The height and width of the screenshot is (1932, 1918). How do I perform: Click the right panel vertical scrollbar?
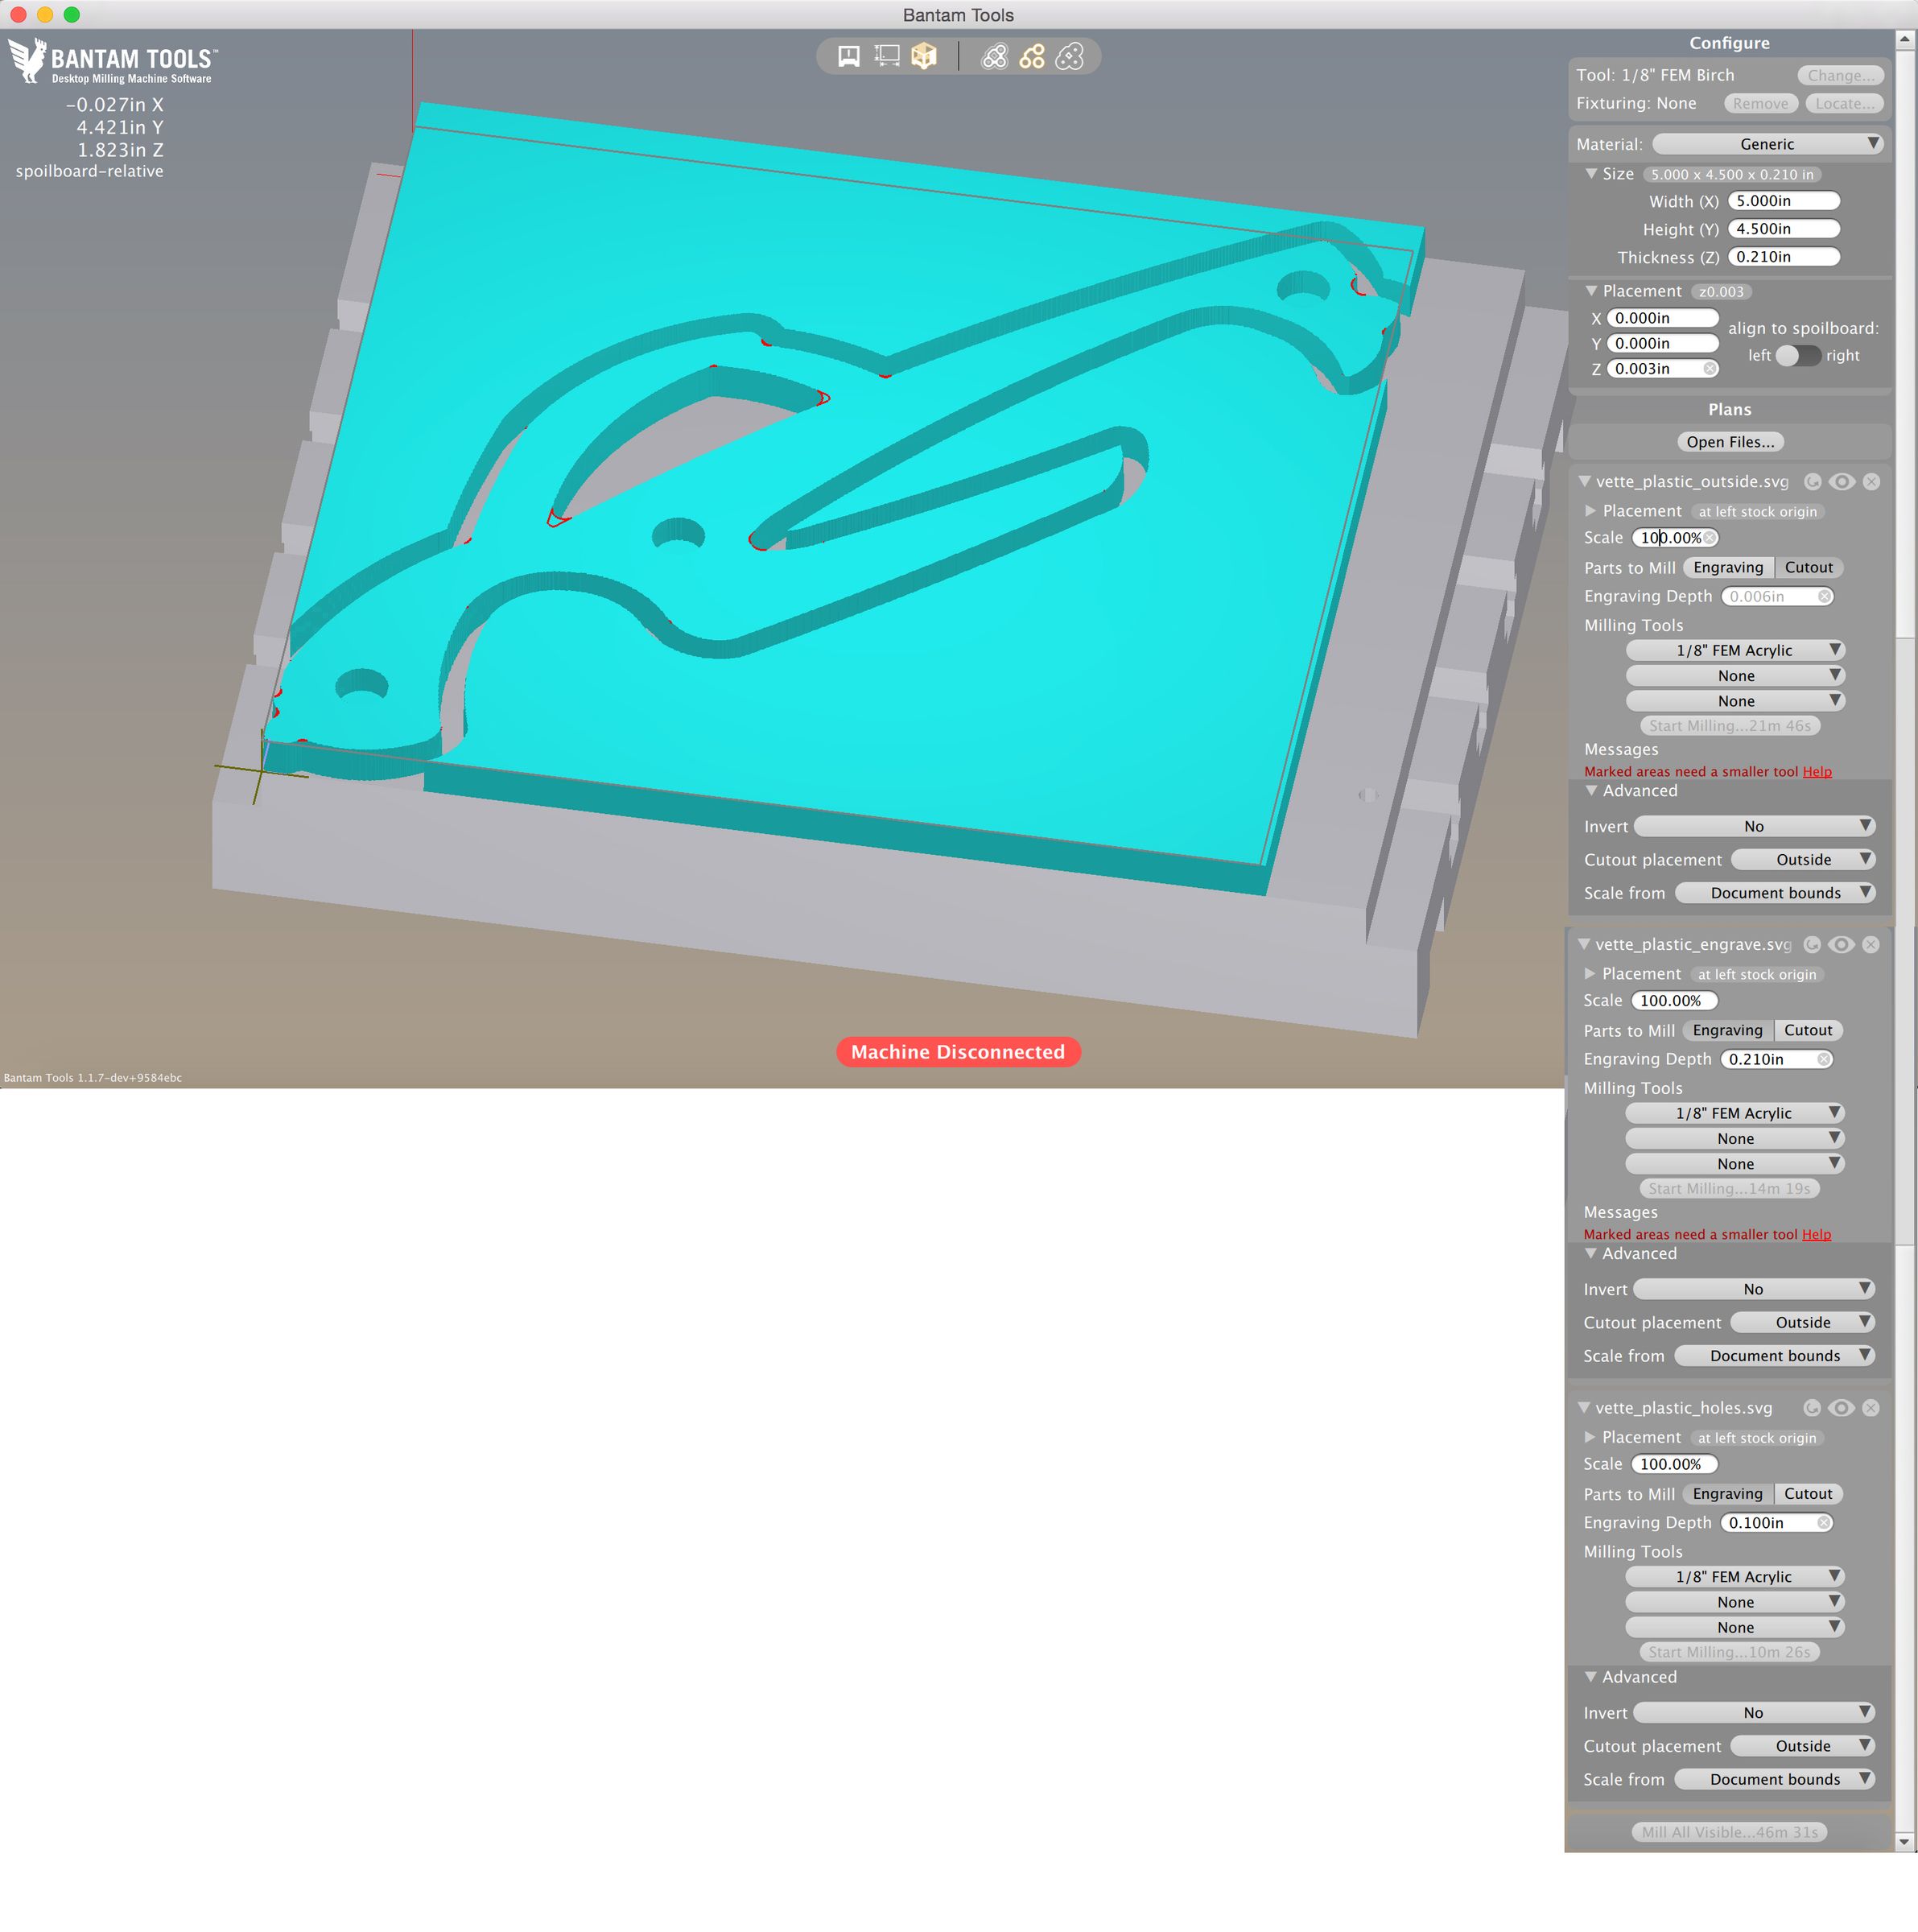[x=1905, y=340]
